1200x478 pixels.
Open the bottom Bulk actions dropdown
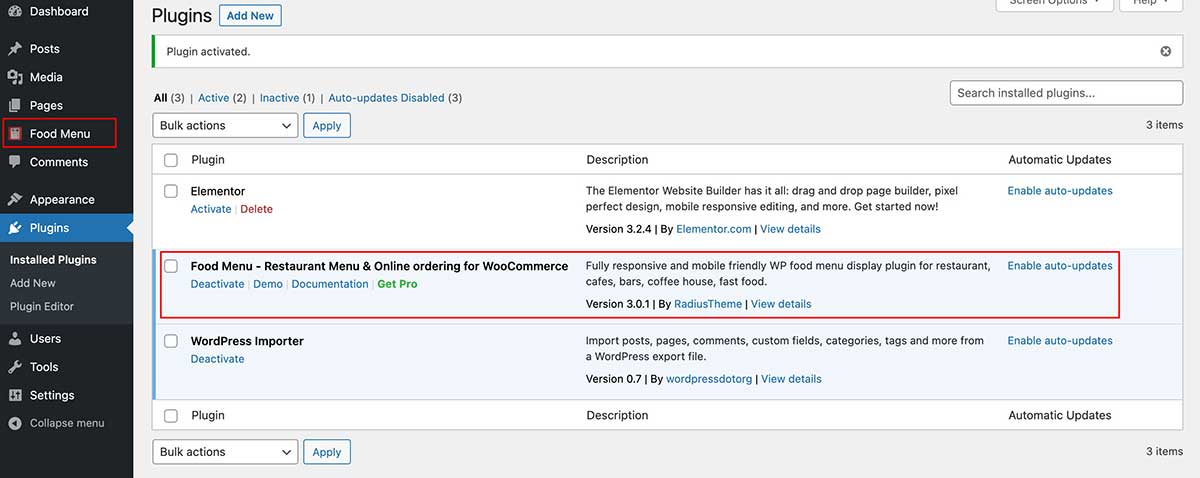point(225,452)
